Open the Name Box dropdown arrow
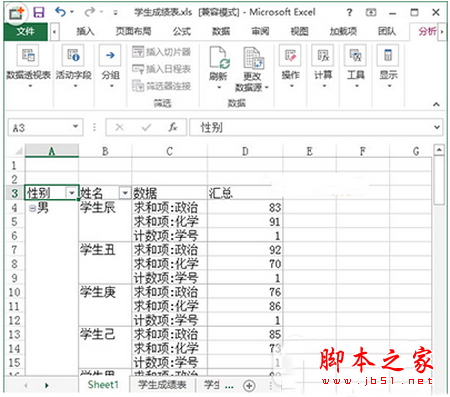450x397 pixels. click(x=76, y=127)
